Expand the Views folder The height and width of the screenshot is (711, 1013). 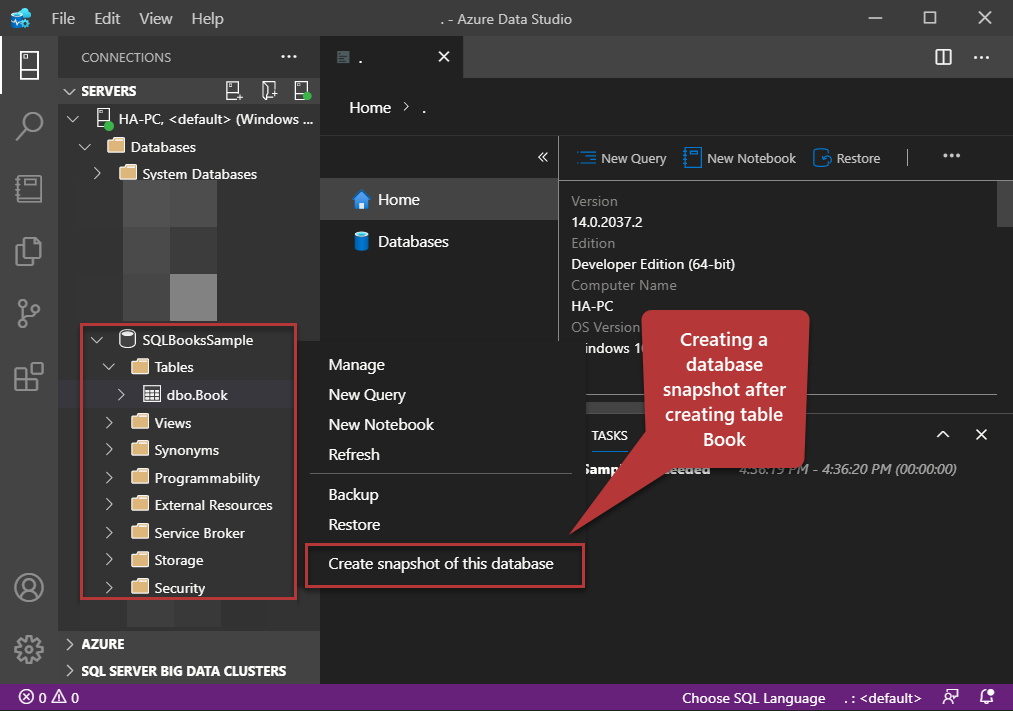click(x=109, y=422)
